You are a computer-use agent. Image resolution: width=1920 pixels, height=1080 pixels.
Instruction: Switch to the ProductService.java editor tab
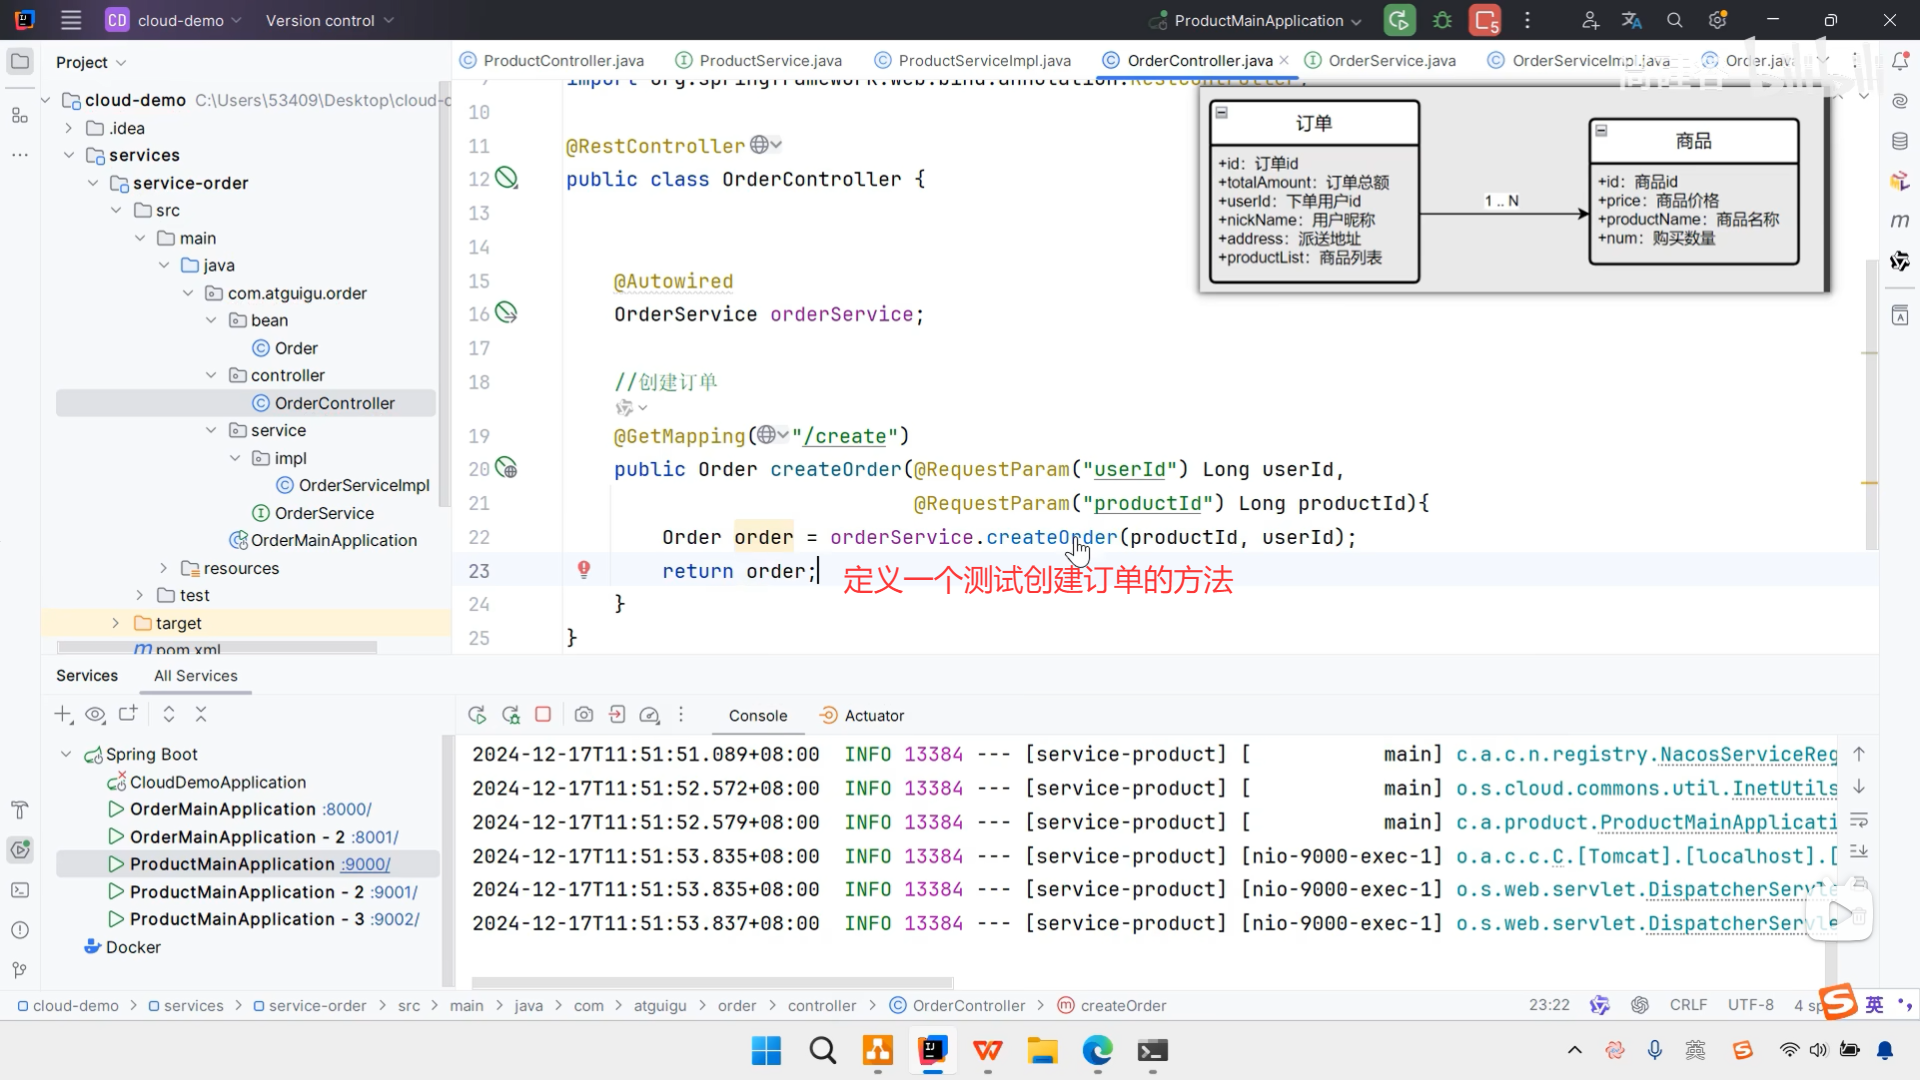(770, 61)
